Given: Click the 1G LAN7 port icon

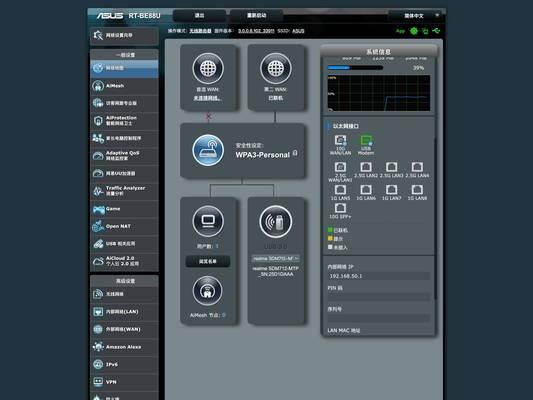Looking at the screenshot, I should pos(391,190).
